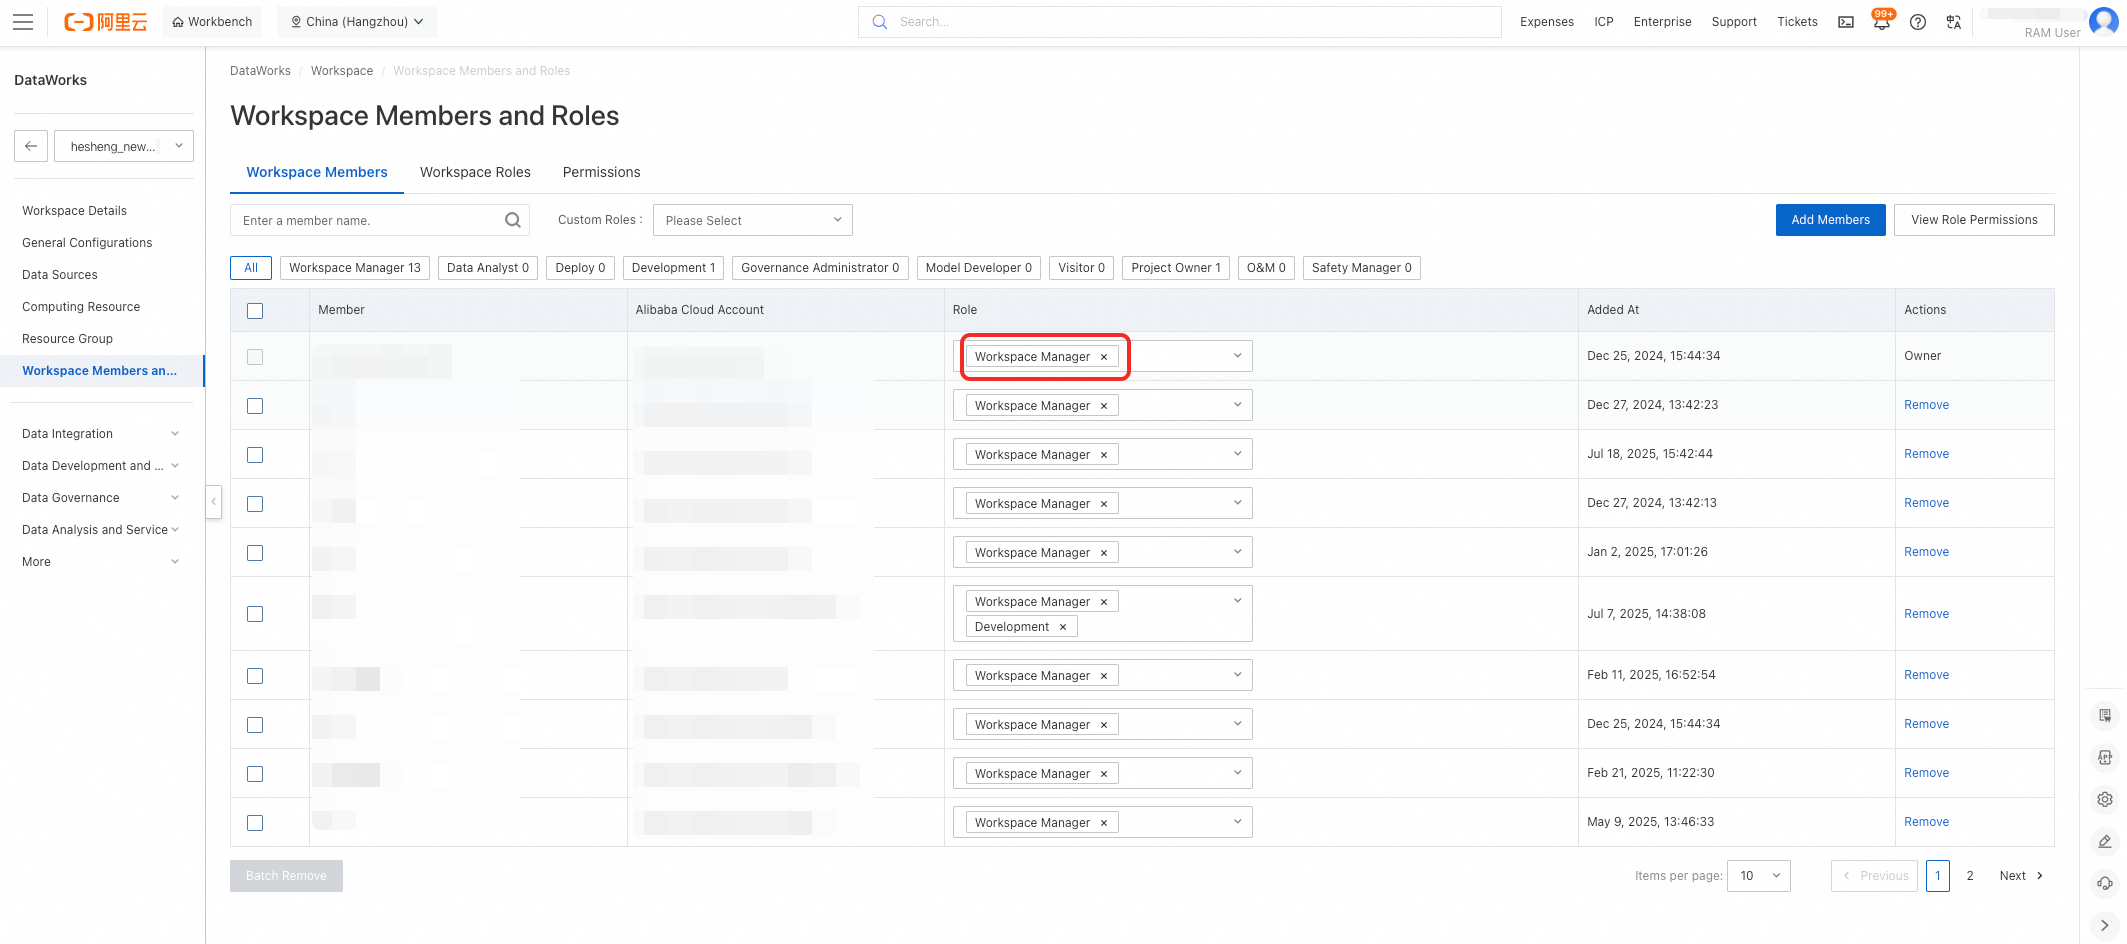Open the notifications bell
2127x944 pixels.
1882,22
